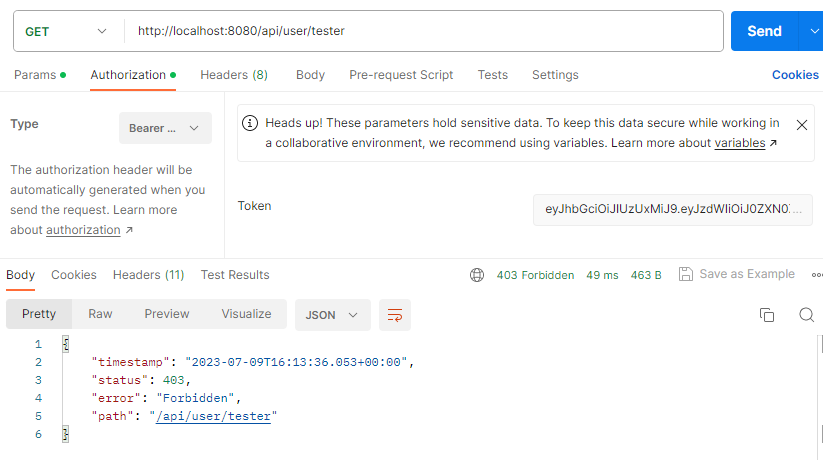This screenshot has width=823, height=460.
Task: Open the GET method dropdown
Action: click(66, 32)
